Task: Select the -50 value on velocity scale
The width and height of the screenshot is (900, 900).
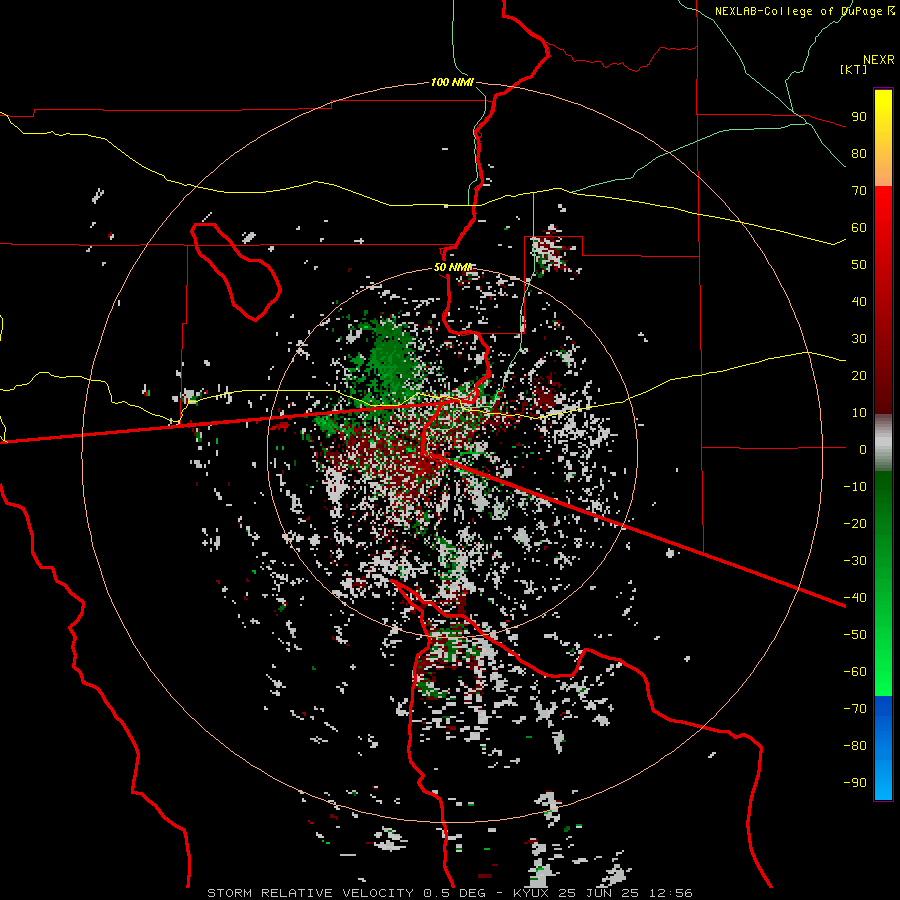Action: pos(855,635)
